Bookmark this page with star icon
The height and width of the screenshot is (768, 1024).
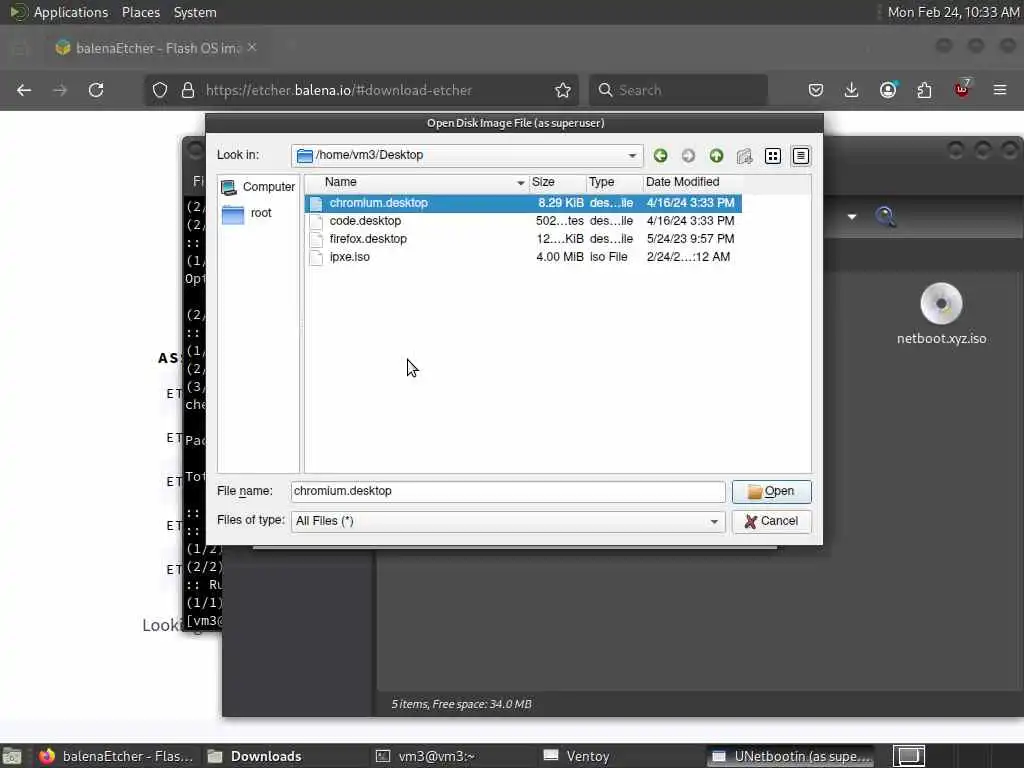coord(563,90)
